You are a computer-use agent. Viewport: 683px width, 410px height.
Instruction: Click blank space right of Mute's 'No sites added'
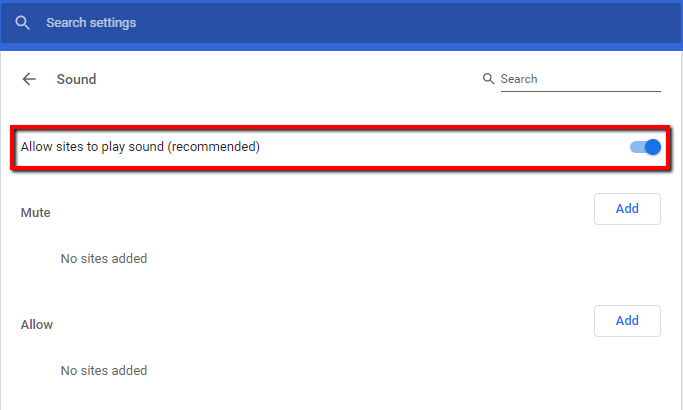400,258
